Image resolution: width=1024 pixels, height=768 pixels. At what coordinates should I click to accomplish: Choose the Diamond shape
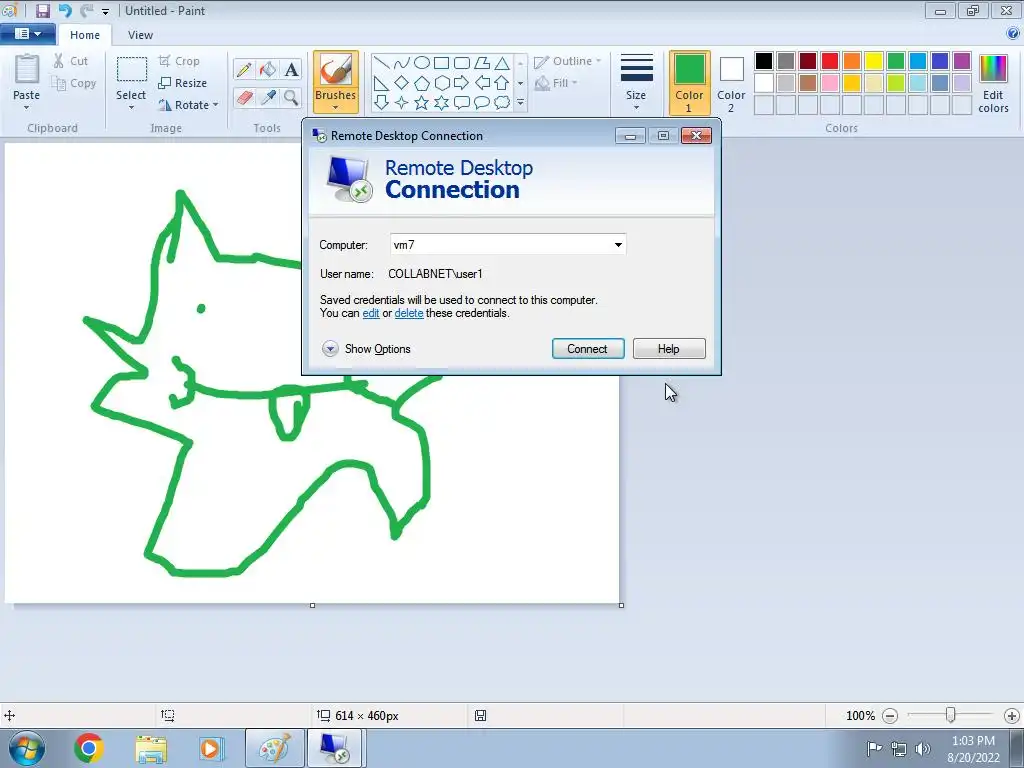coord(402,83)
